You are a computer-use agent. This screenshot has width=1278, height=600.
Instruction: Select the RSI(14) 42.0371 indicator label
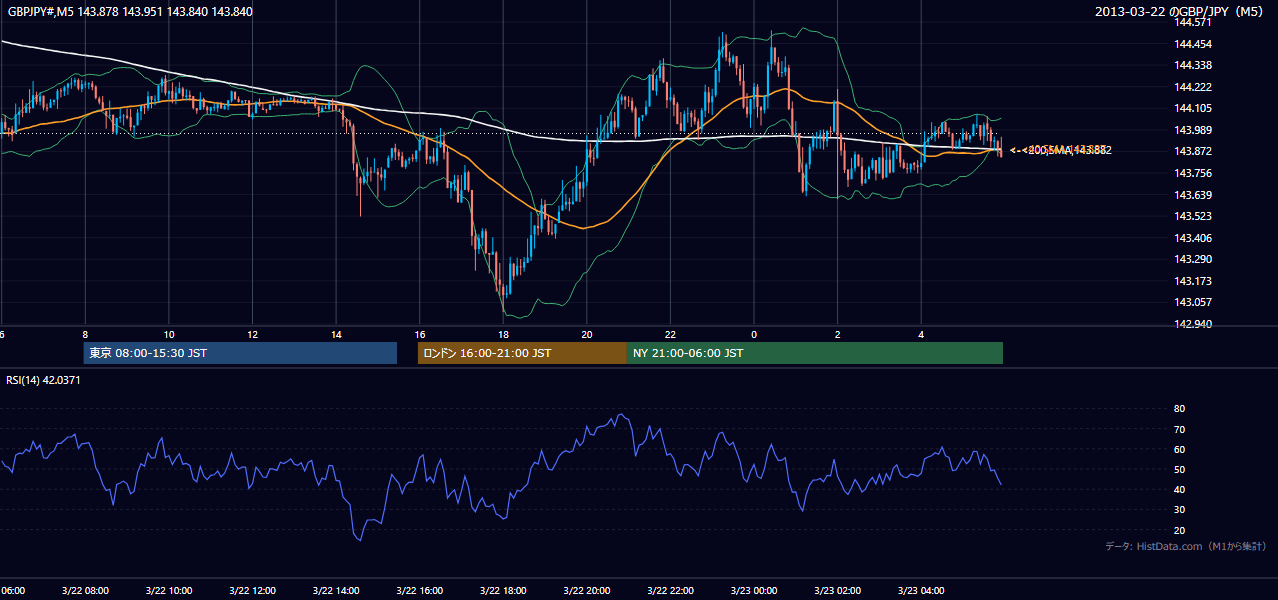(44, 380)
